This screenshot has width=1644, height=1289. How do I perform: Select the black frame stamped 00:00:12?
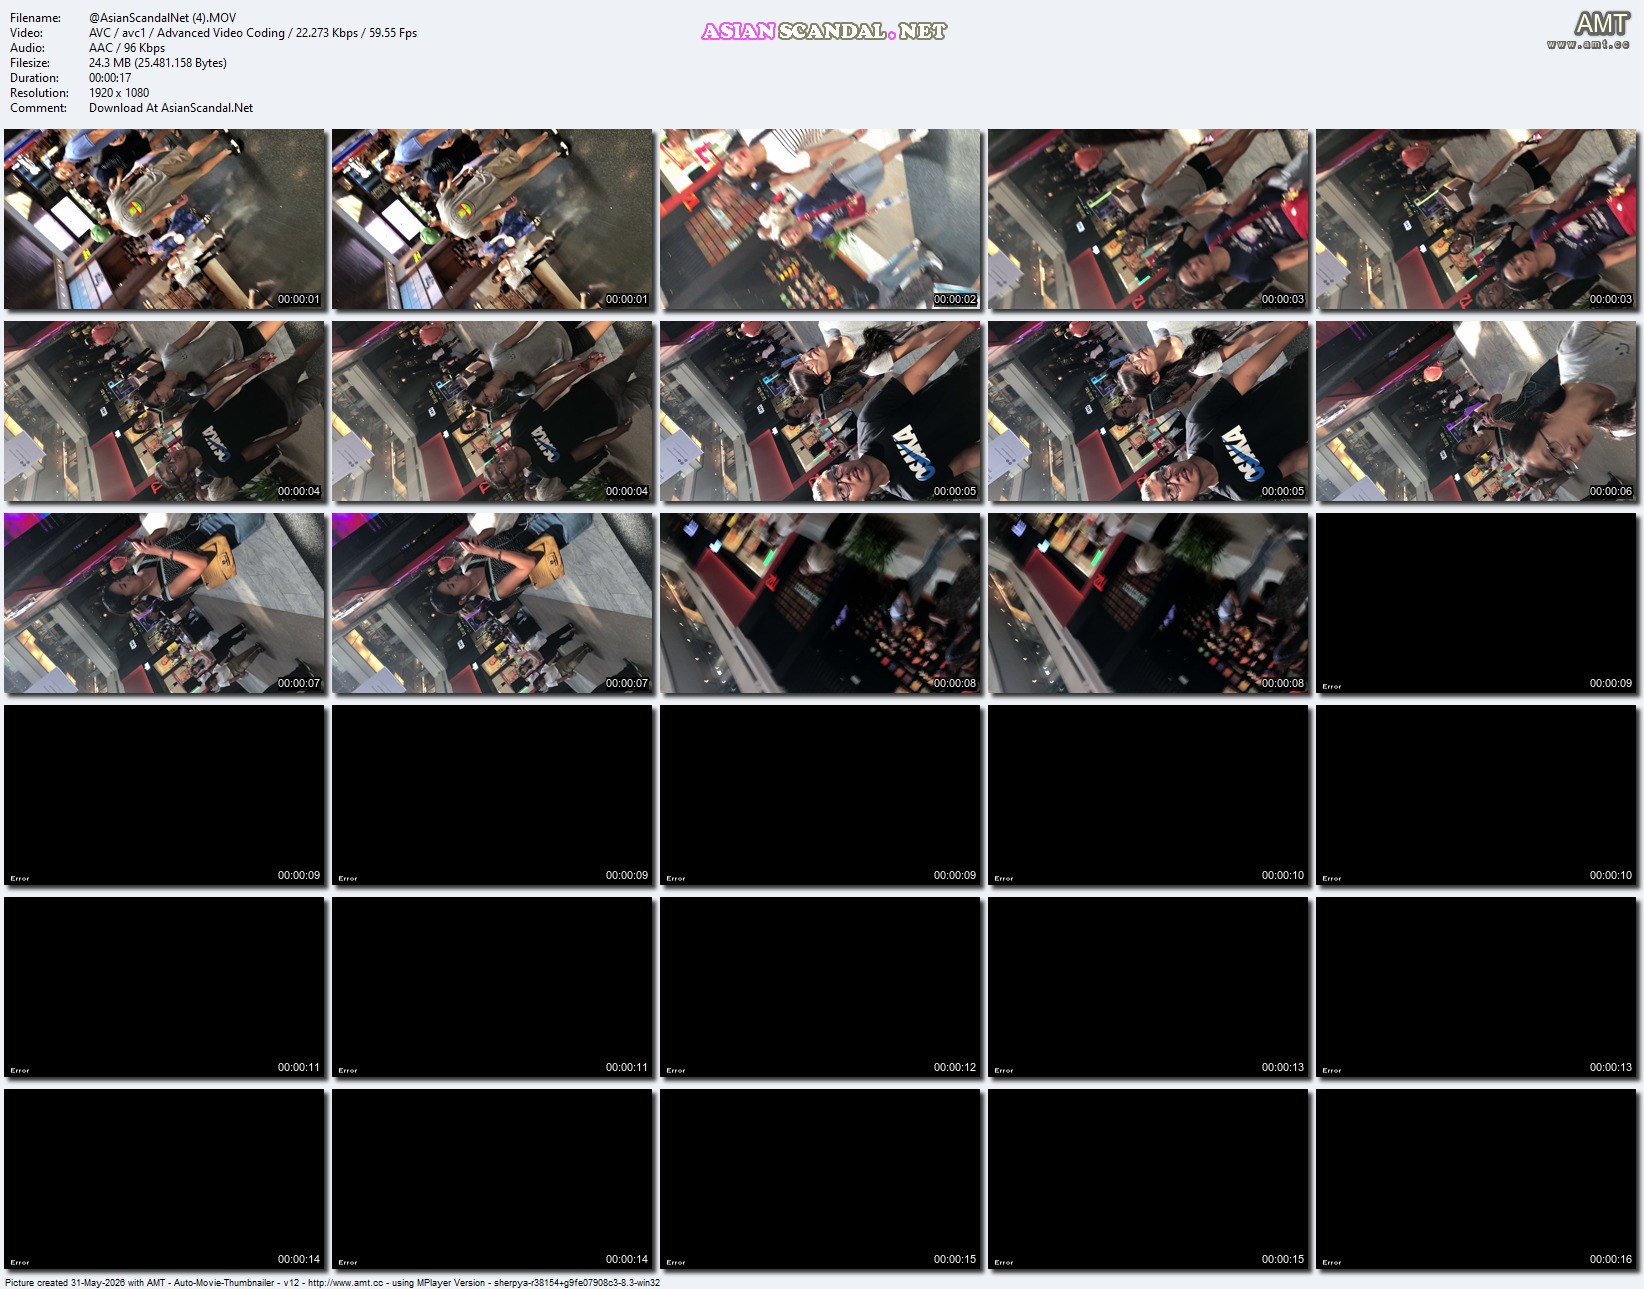coord(820,987)
